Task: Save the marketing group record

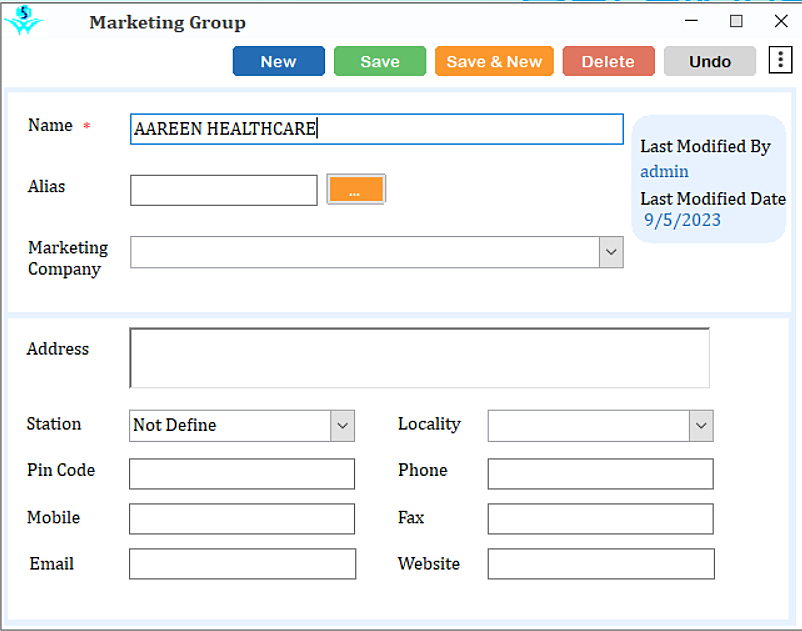Action: [x=380, y=61]
